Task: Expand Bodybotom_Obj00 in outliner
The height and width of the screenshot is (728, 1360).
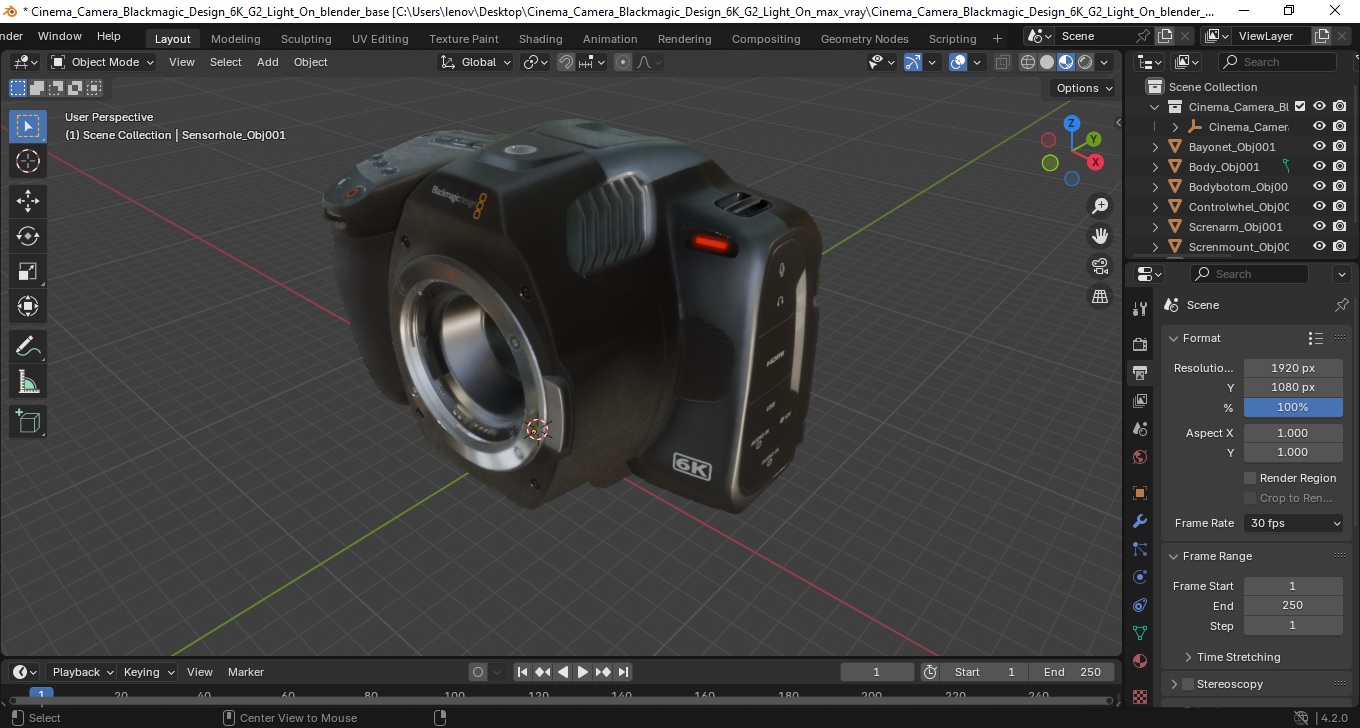Action: [x=1156, y=187]
